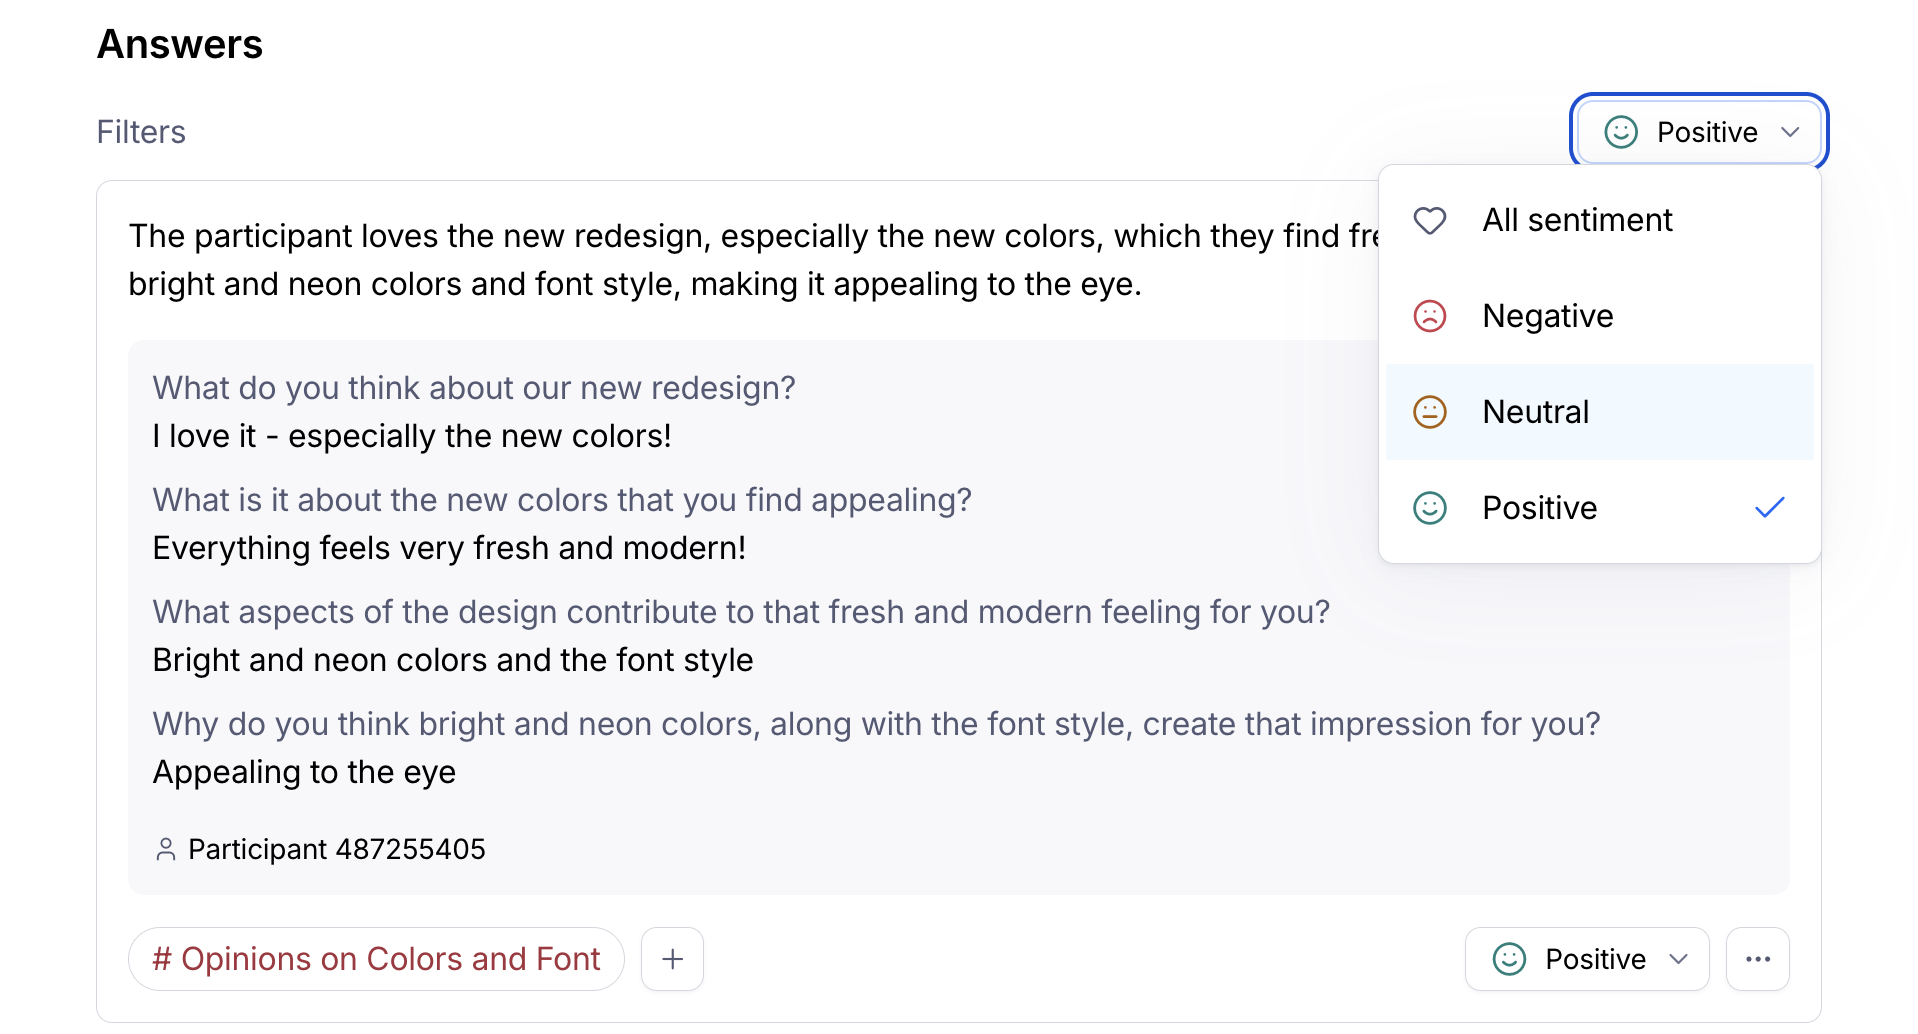
Task: Click Participant 487255405 link
Action: (x=337, y=849)
